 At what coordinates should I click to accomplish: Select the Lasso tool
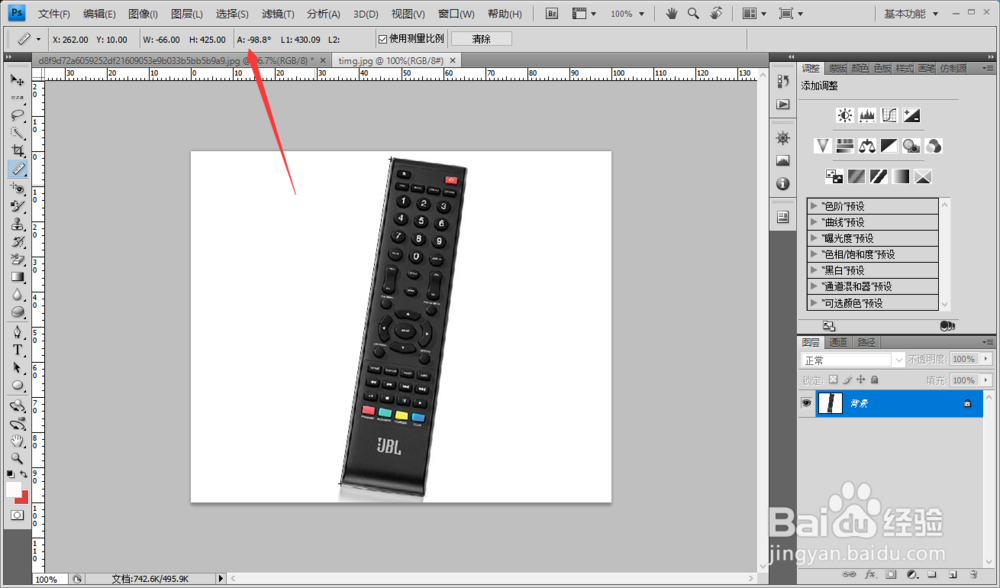(x=17, y=115)
